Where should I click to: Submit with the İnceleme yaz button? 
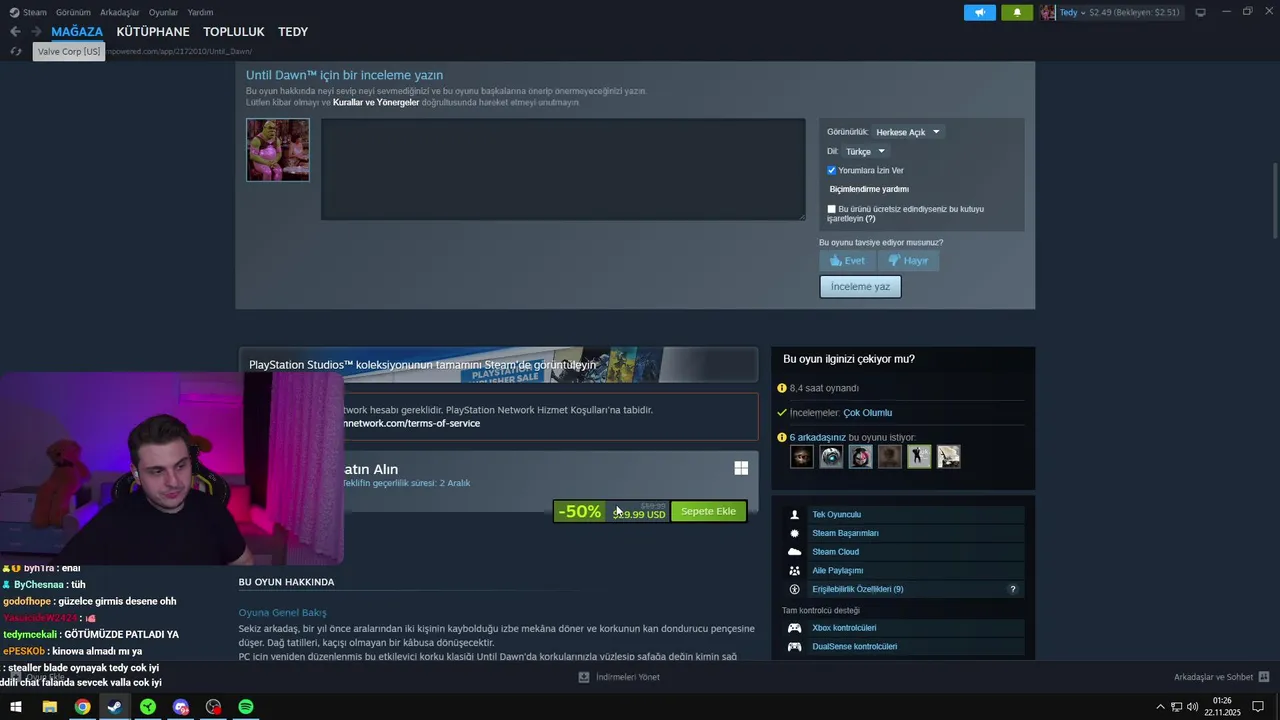pyautogui.click(x=860, y=286)
